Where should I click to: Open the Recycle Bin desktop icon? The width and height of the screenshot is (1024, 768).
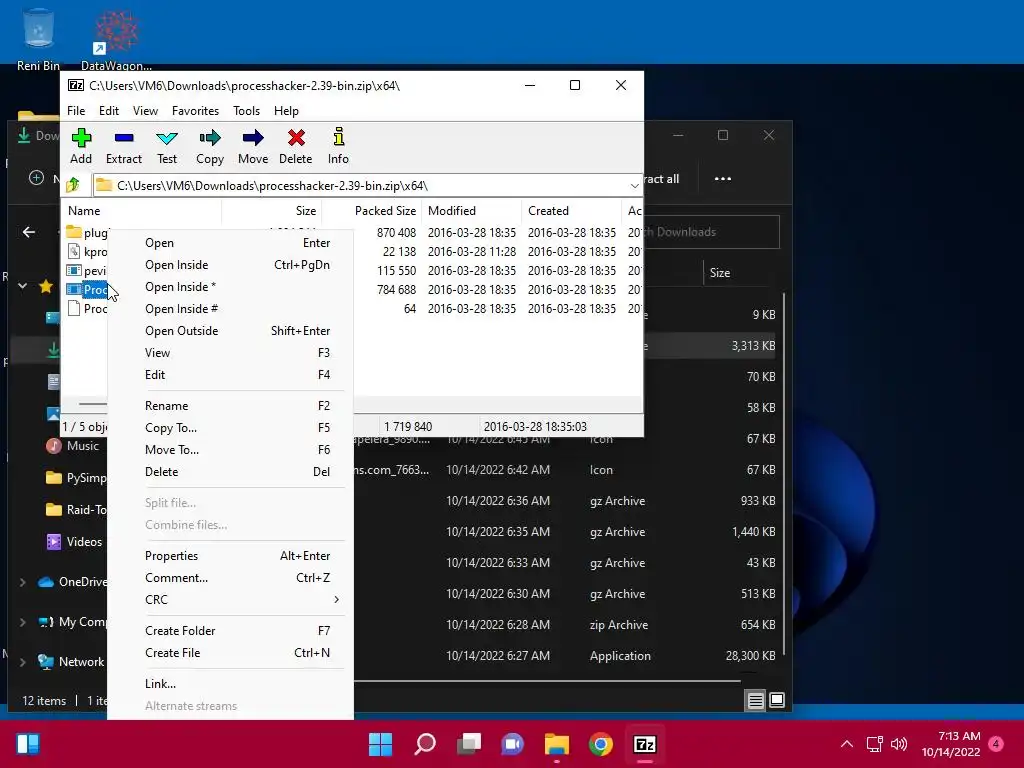(x=38, y=37)
